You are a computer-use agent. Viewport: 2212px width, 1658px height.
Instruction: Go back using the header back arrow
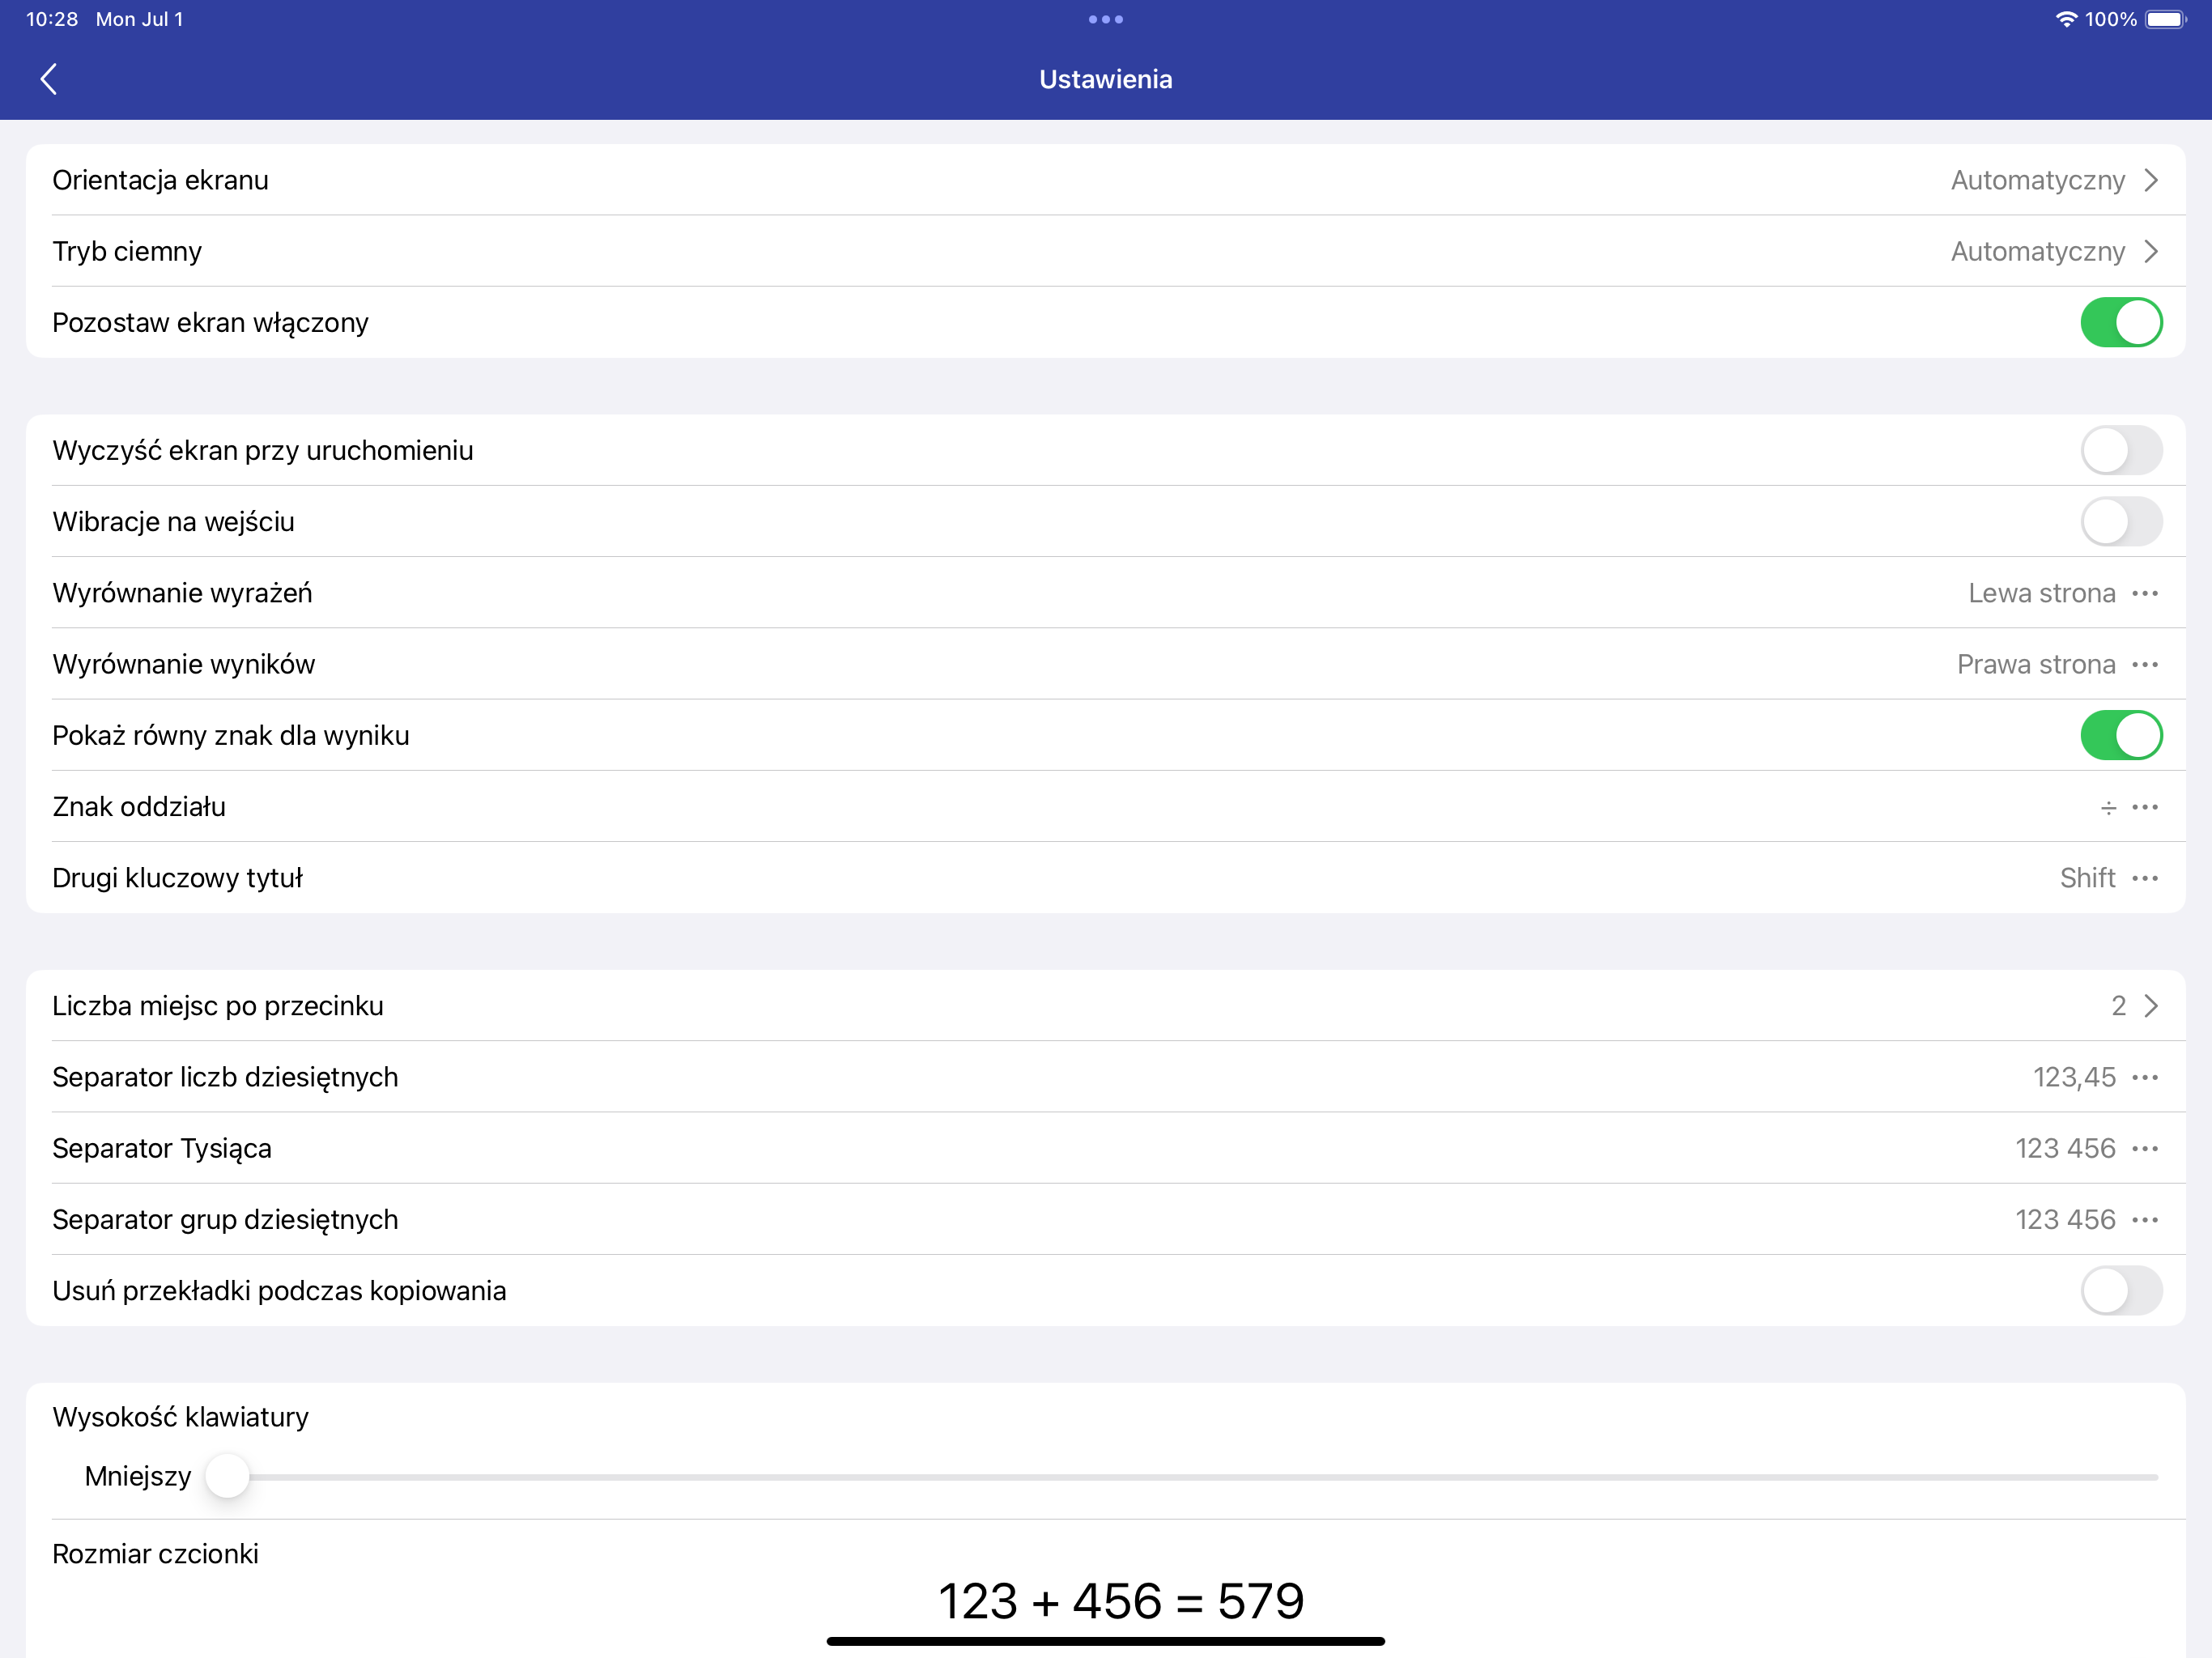48,79
